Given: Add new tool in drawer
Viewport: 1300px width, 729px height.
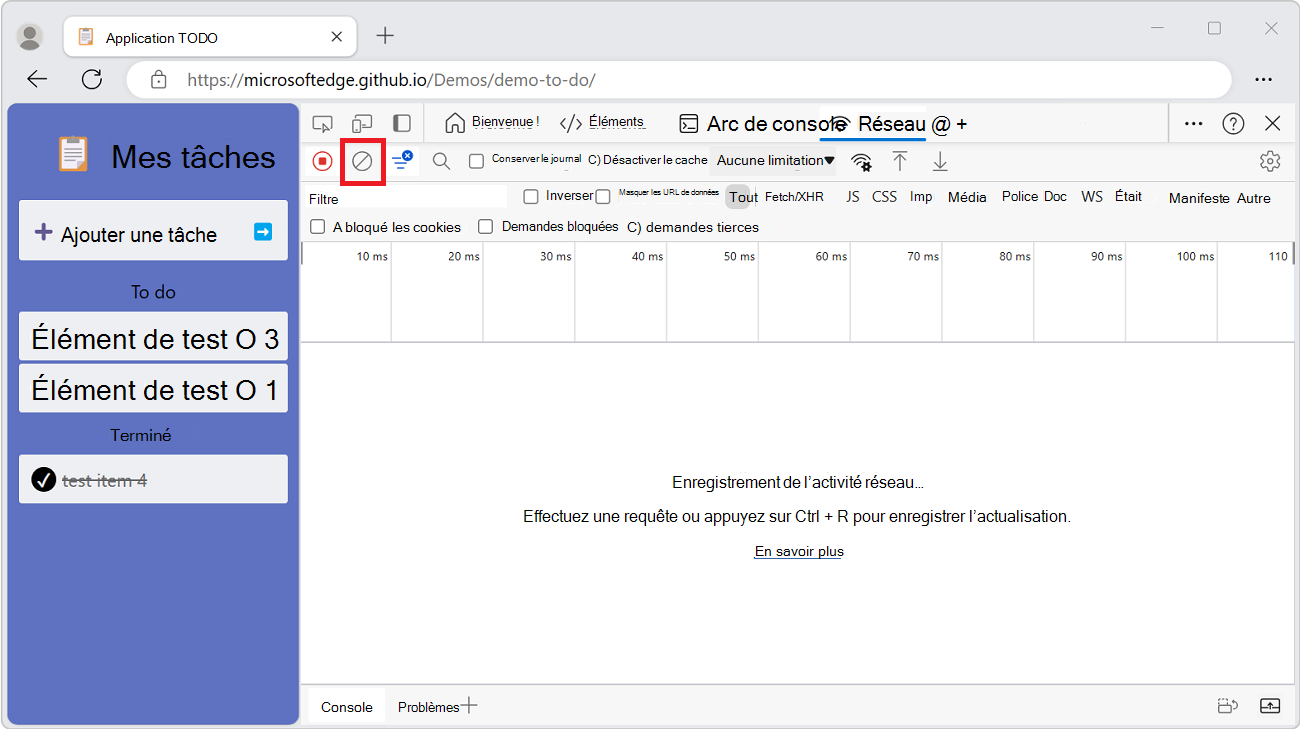Looking at the screenshot, I should (469, 706).
